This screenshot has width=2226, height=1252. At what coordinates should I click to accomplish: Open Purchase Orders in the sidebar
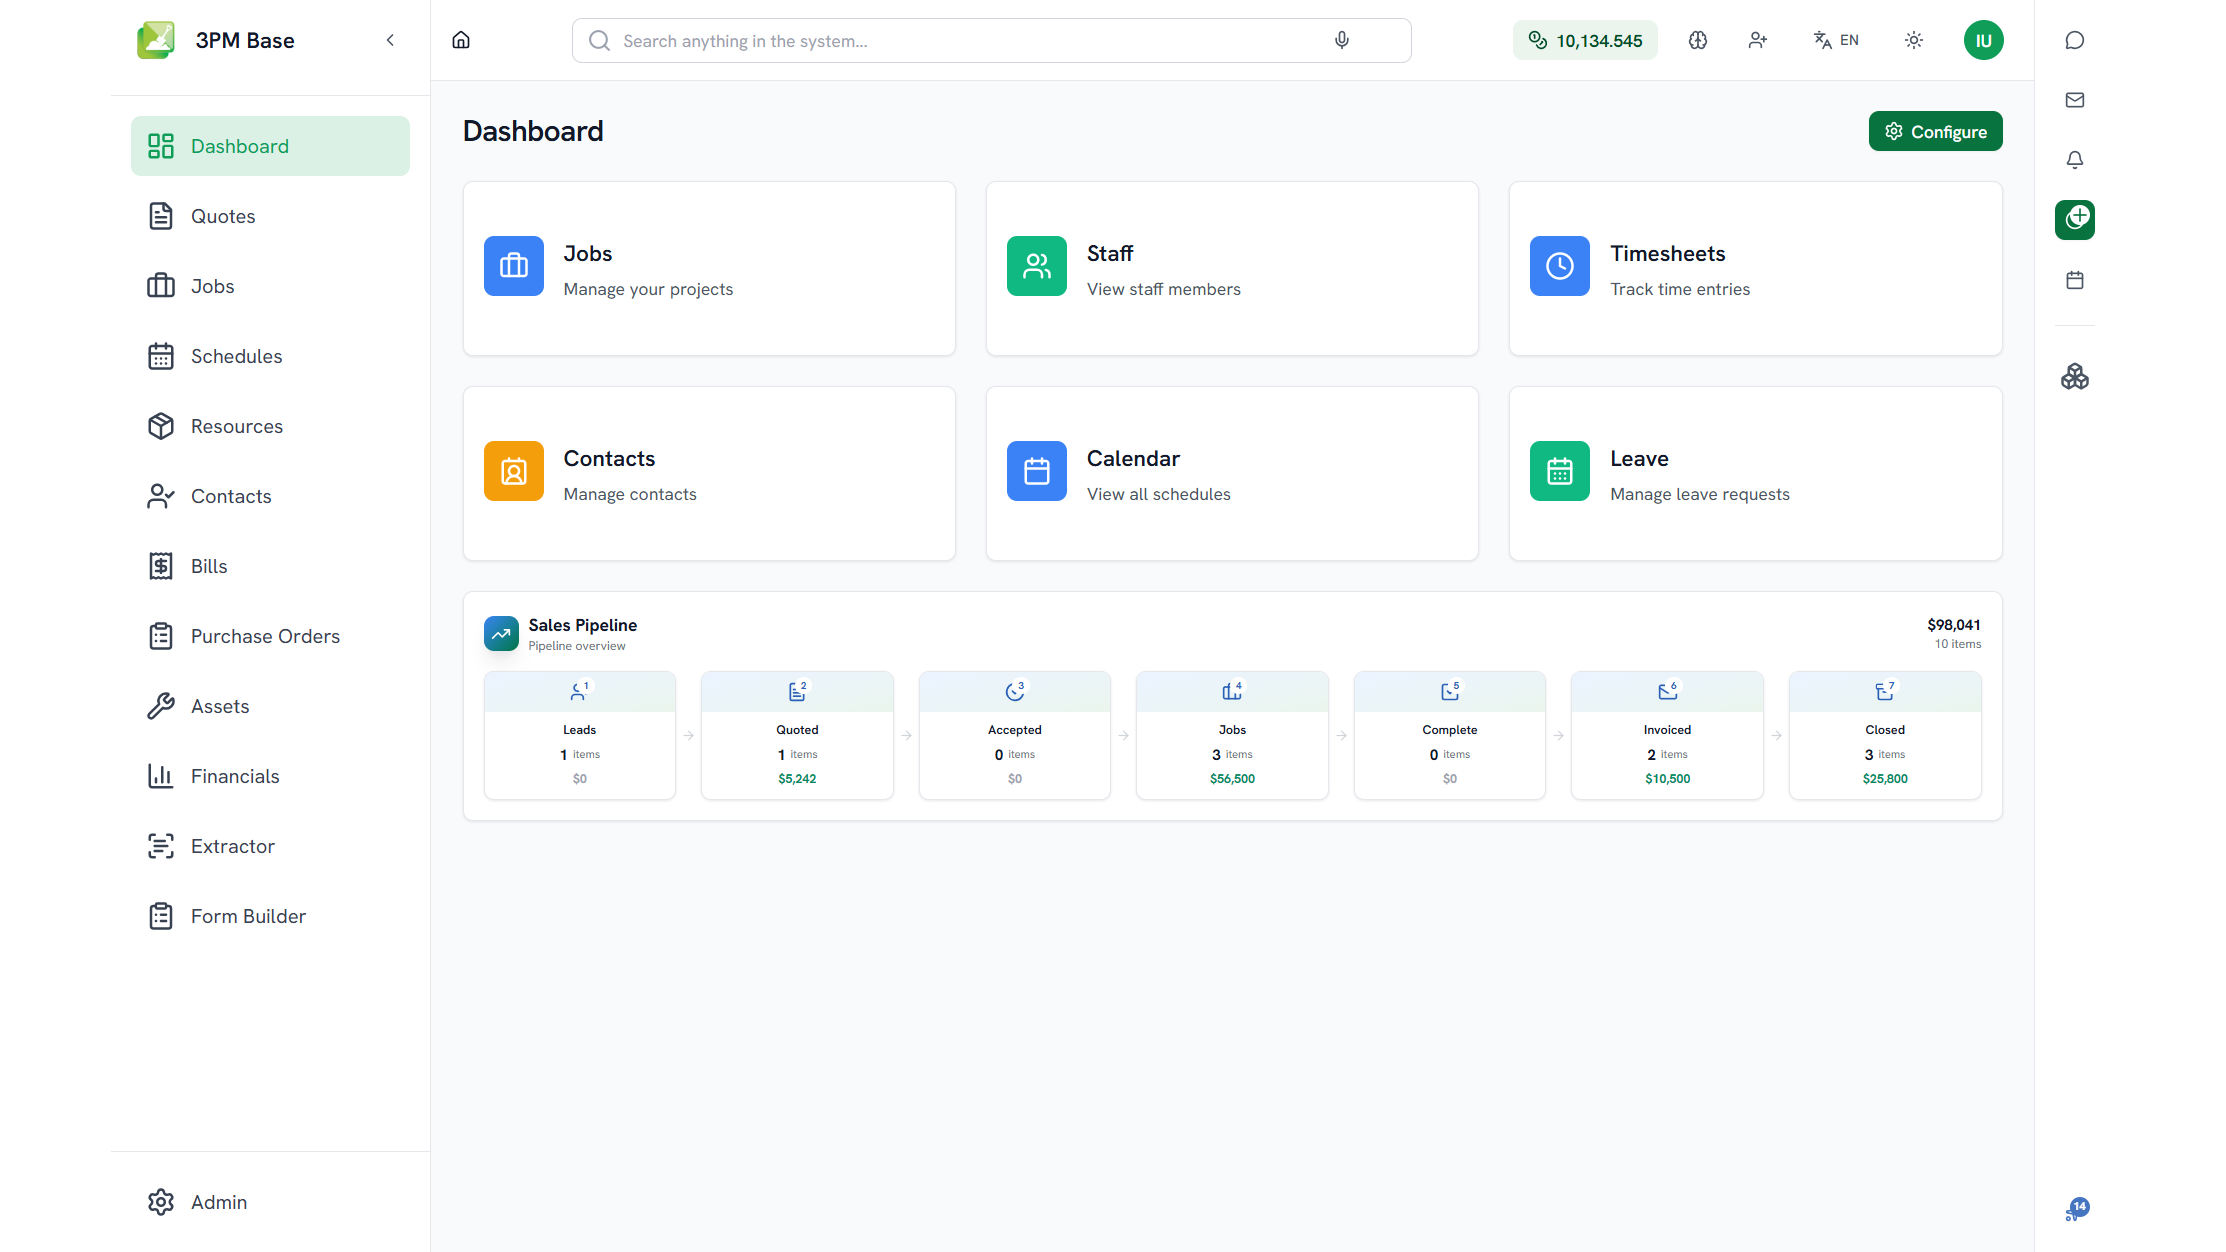270,636
